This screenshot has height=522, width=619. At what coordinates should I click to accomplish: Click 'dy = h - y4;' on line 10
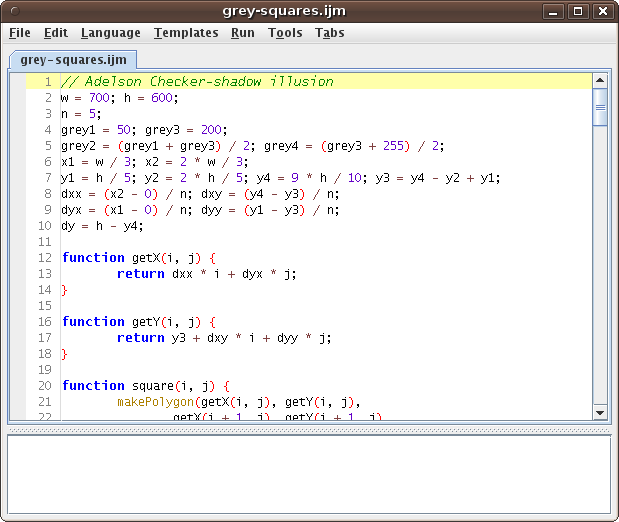pyautogui.click(x=102, y=226)
